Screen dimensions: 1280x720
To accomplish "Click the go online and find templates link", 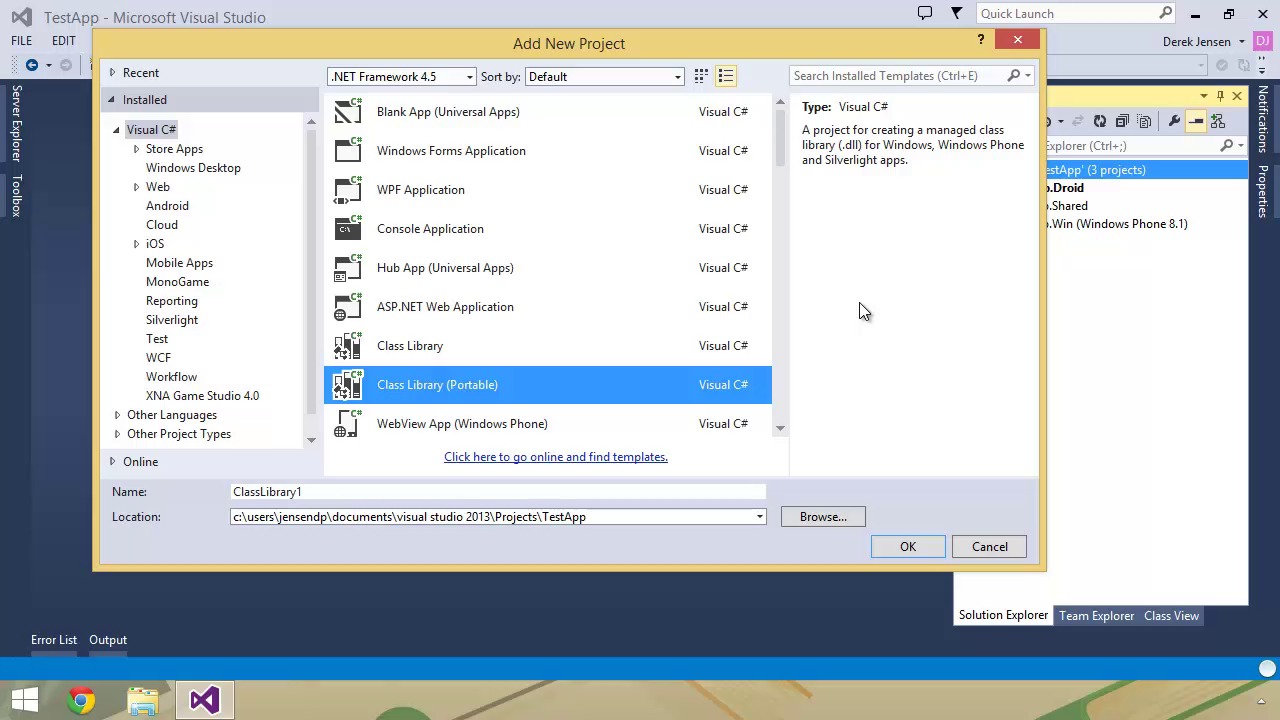I will (556, 457).
